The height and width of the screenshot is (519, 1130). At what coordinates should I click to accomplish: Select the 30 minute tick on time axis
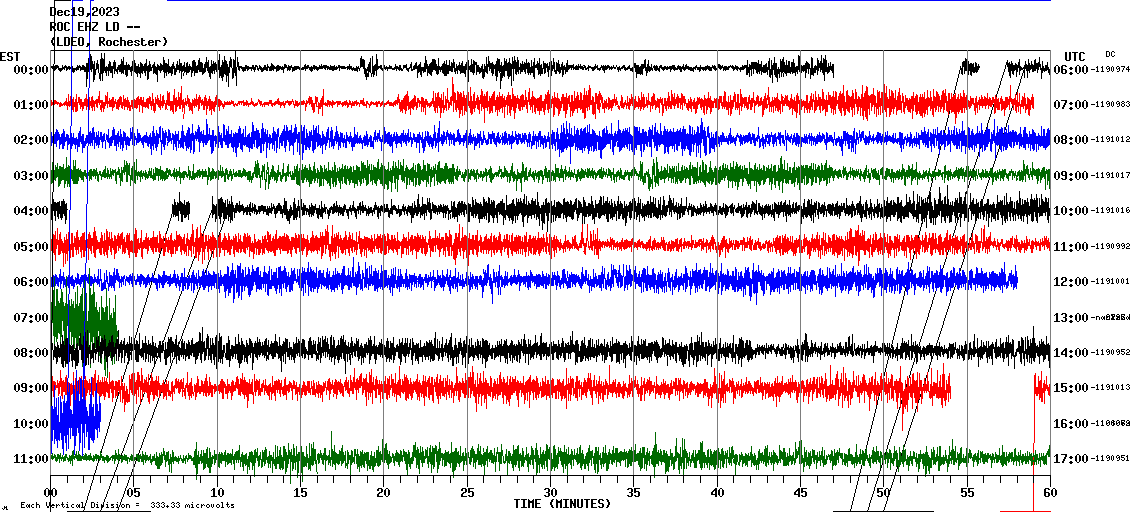coord(550,493)
